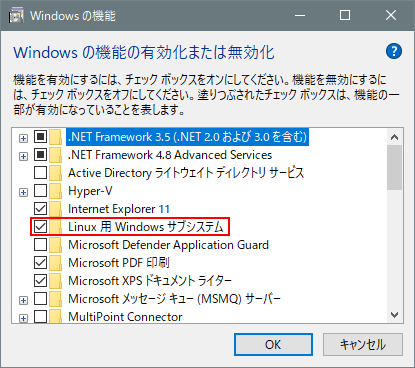Viewport: 415px width, 368px height.
Task: Select .NET Framework 4.8 Advanced Services text
Action: (x=170, y=155)
